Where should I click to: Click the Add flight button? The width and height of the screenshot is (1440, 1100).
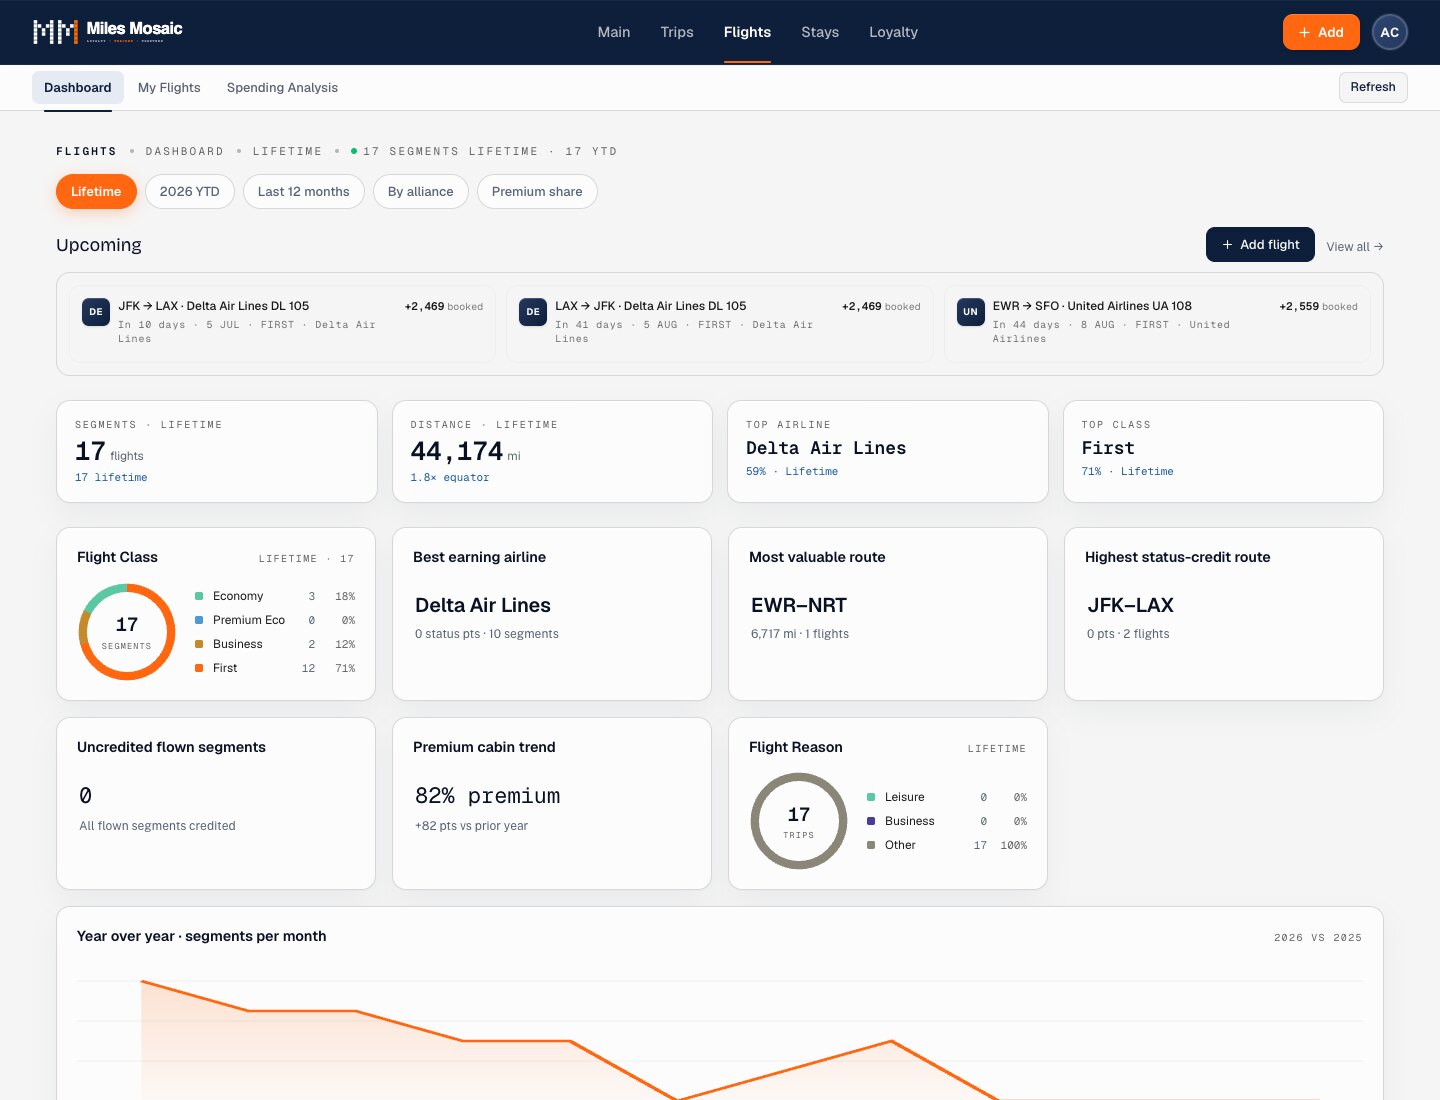point(1260,245)
